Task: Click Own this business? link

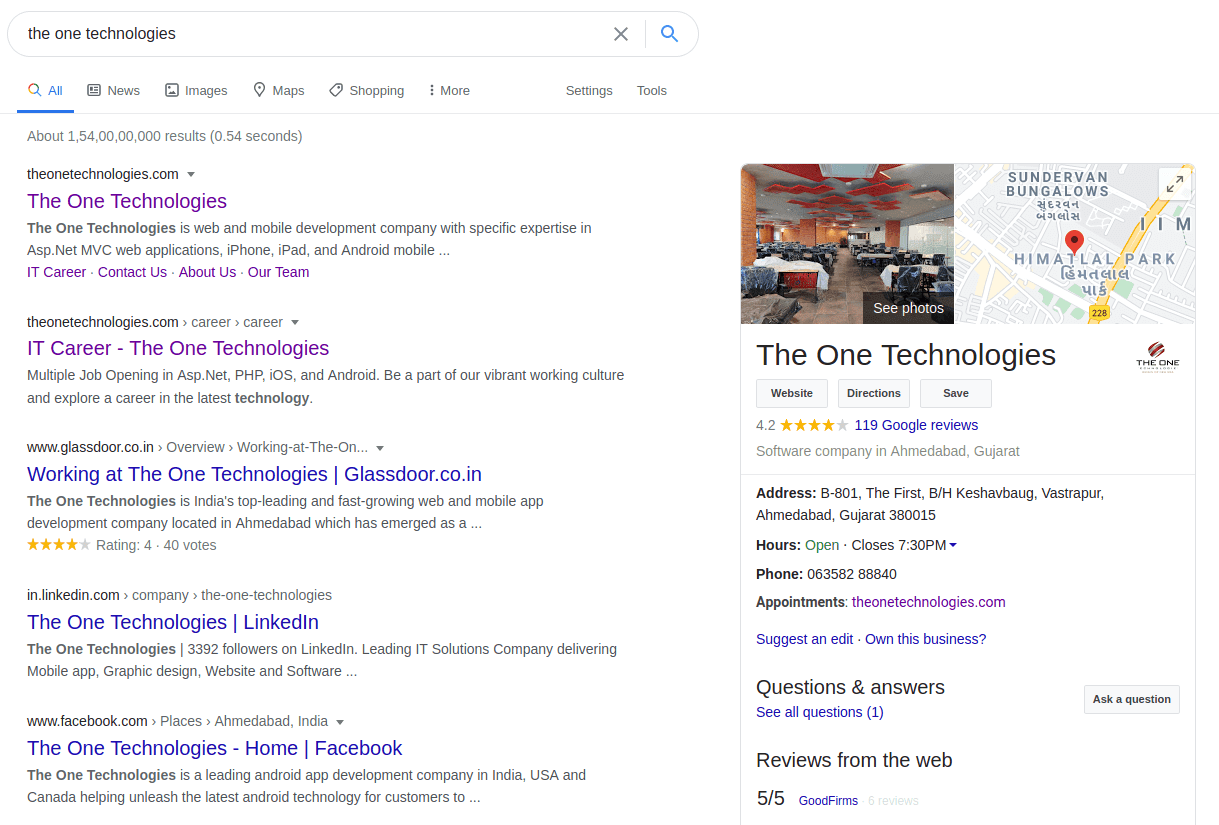Action: pyautogui.click(x=926, y=639)
